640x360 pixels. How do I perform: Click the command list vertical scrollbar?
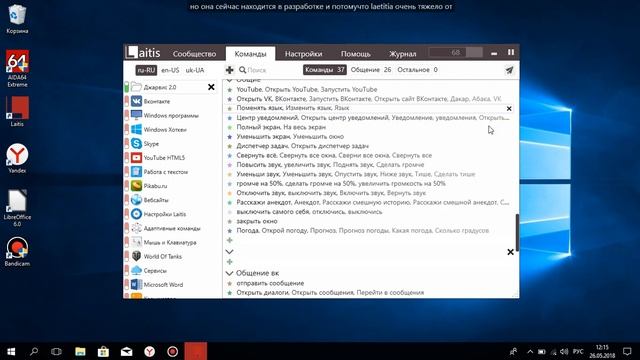518,232
